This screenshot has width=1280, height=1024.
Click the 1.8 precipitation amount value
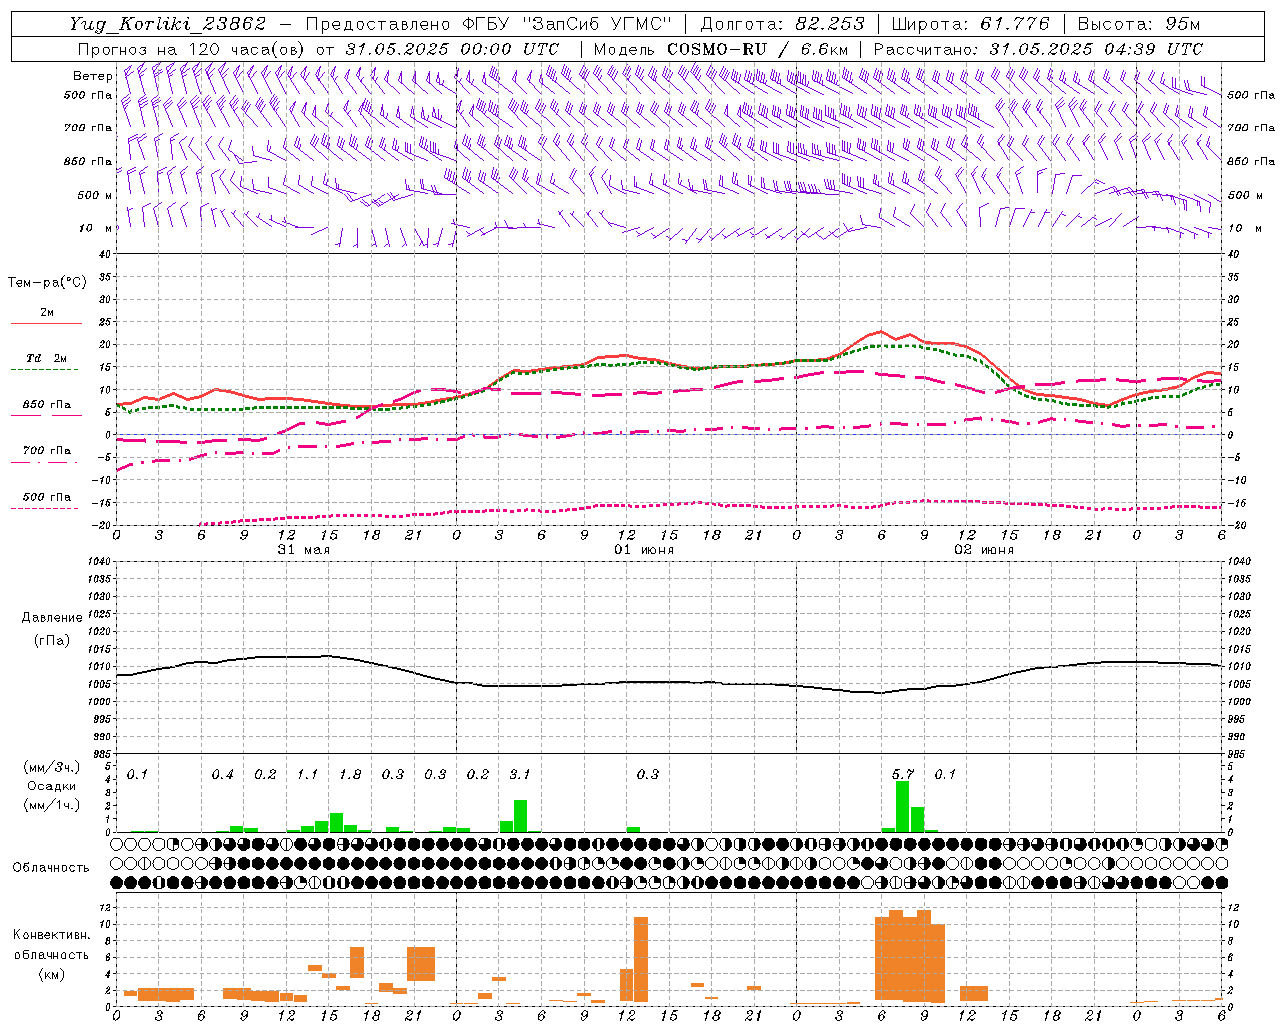point(350,774)
